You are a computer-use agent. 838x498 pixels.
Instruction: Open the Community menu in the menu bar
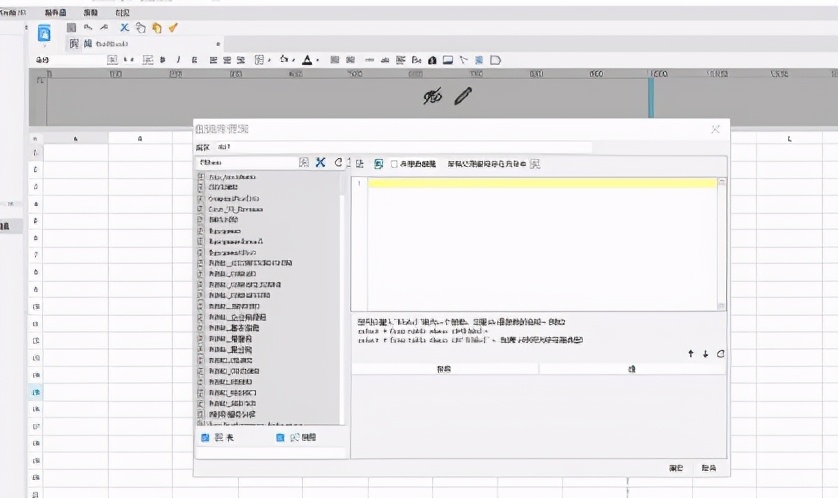click(122, 12)
